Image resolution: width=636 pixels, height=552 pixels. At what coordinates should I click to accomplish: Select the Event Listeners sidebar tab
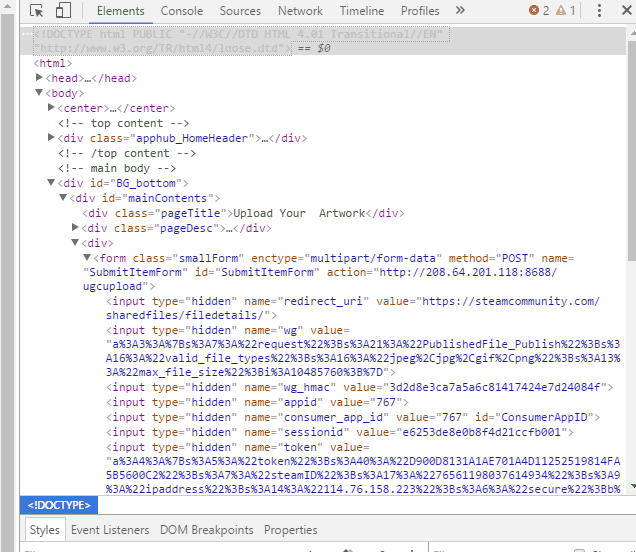pyautogui.click(x=110, y=530)
